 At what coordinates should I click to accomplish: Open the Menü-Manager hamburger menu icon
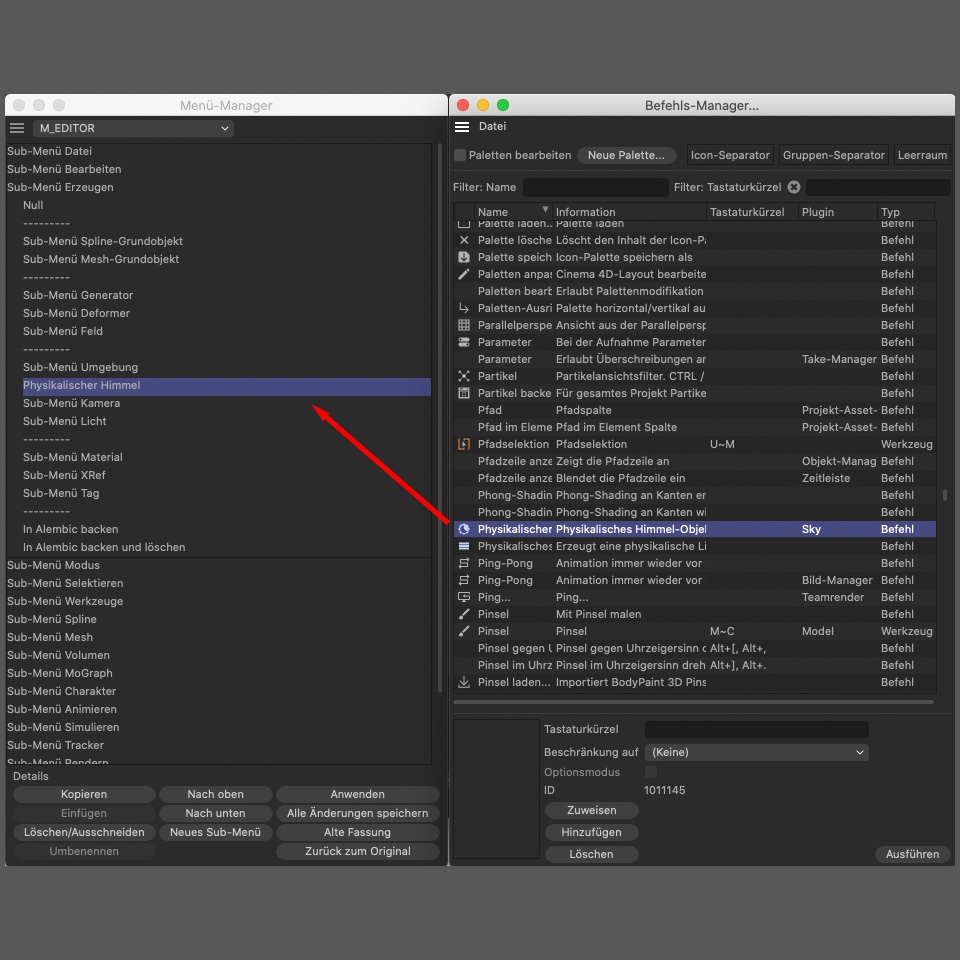pos(17,128)
